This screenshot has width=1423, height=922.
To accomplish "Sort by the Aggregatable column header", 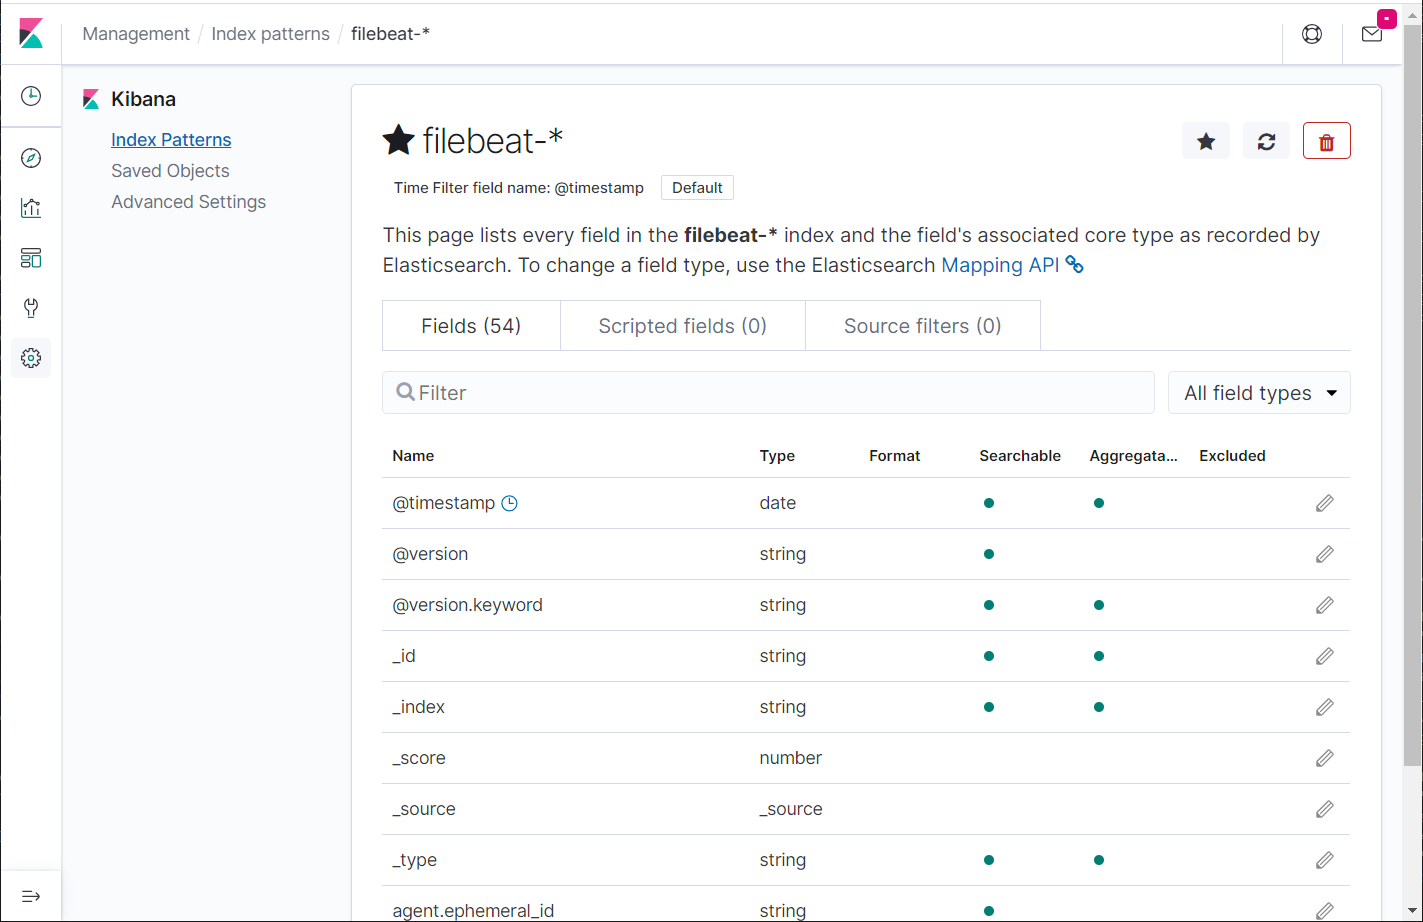I will pos(1133,456).
